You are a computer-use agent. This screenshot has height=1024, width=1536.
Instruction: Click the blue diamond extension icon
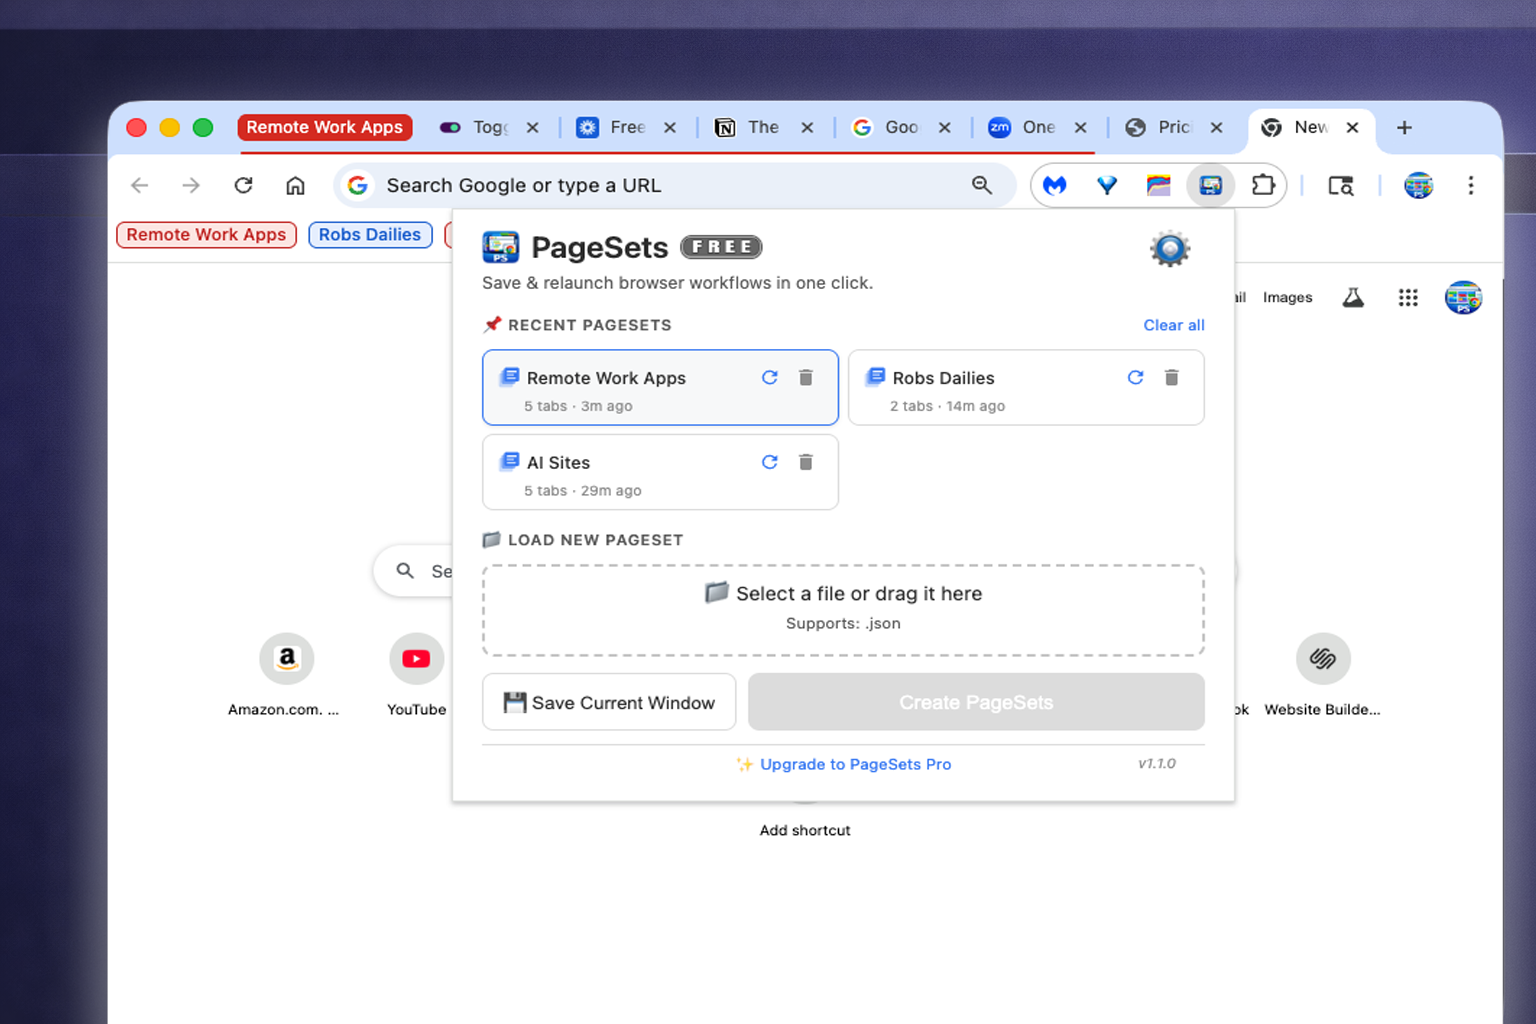(1107, 185)
